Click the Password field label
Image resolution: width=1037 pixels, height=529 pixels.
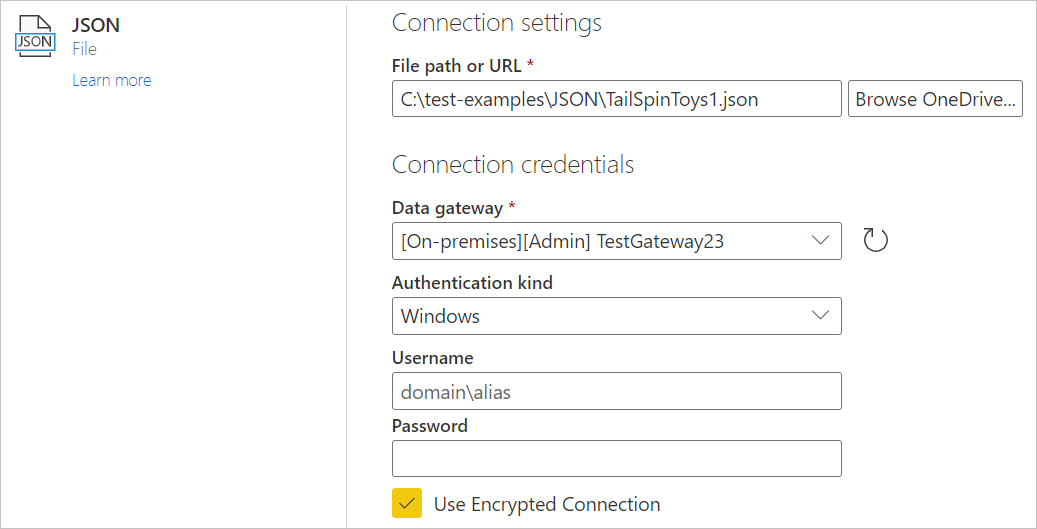coord(429,426)
